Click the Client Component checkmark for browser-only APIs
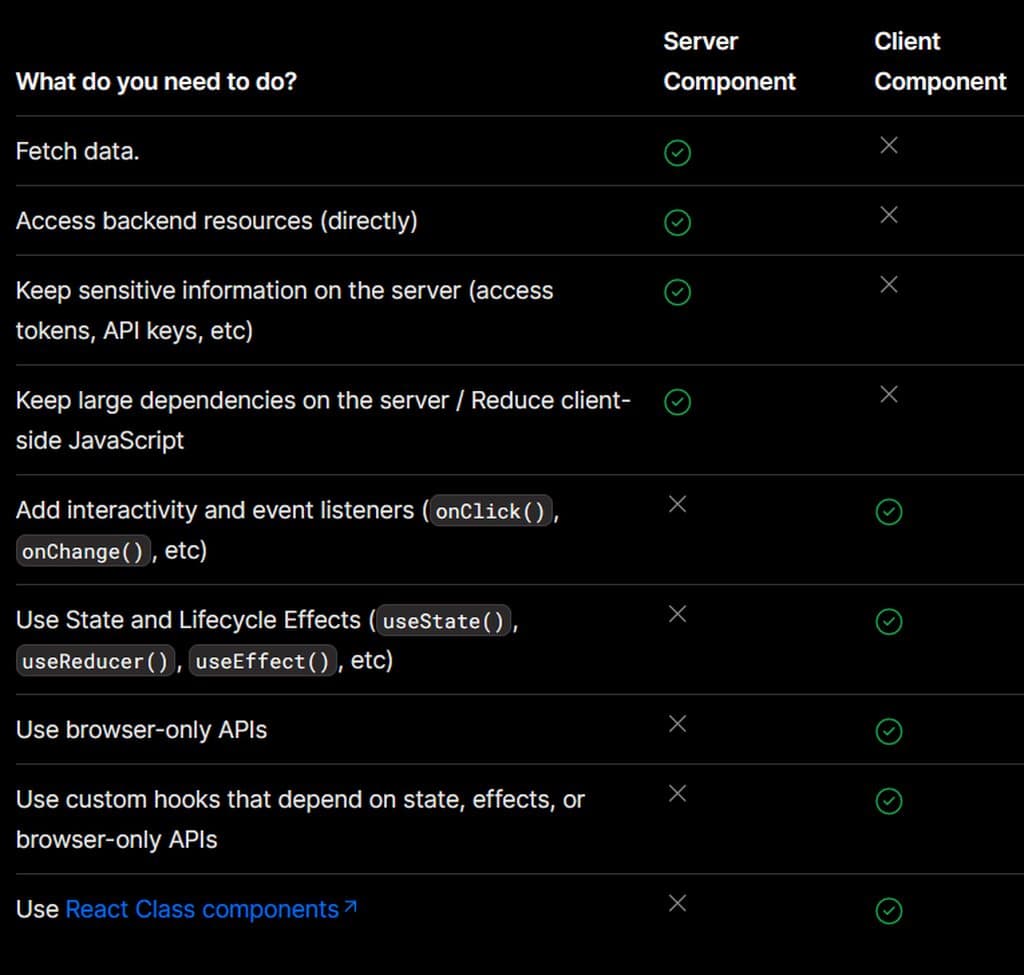Screen dimensions: 1024x975 point(889,731)
